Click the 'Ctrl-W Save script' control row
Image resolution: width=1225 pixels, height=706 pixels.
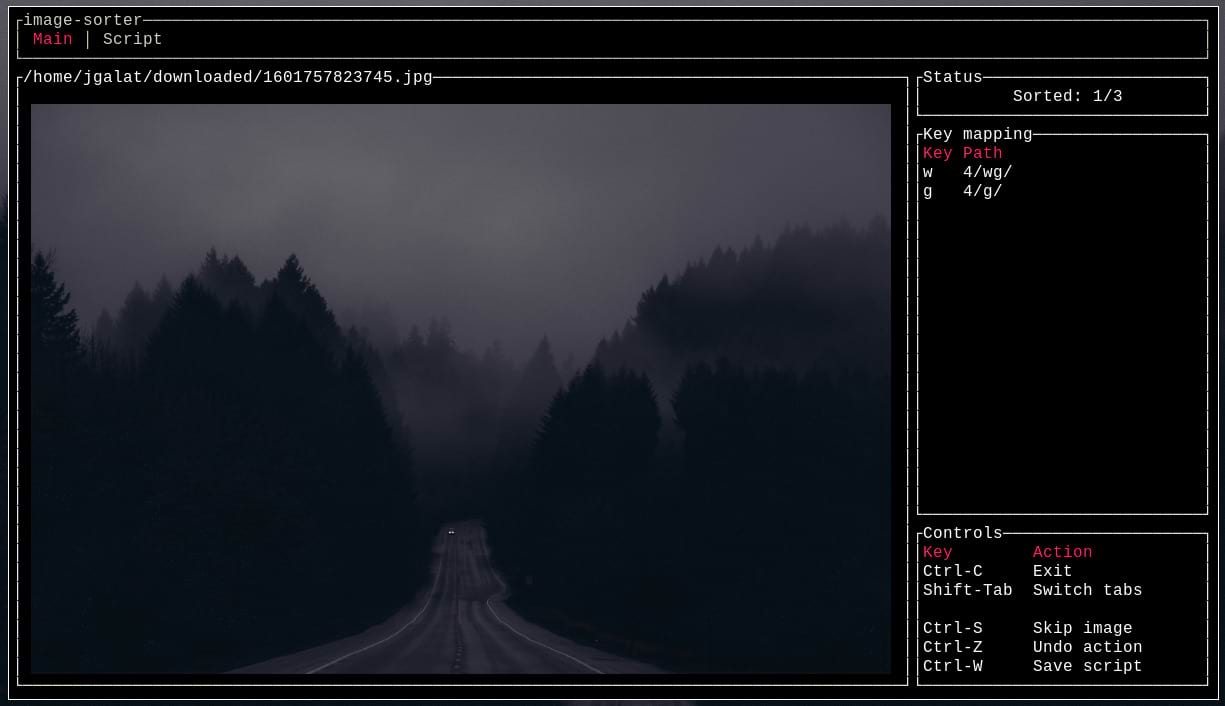[x=1063, y=666]
